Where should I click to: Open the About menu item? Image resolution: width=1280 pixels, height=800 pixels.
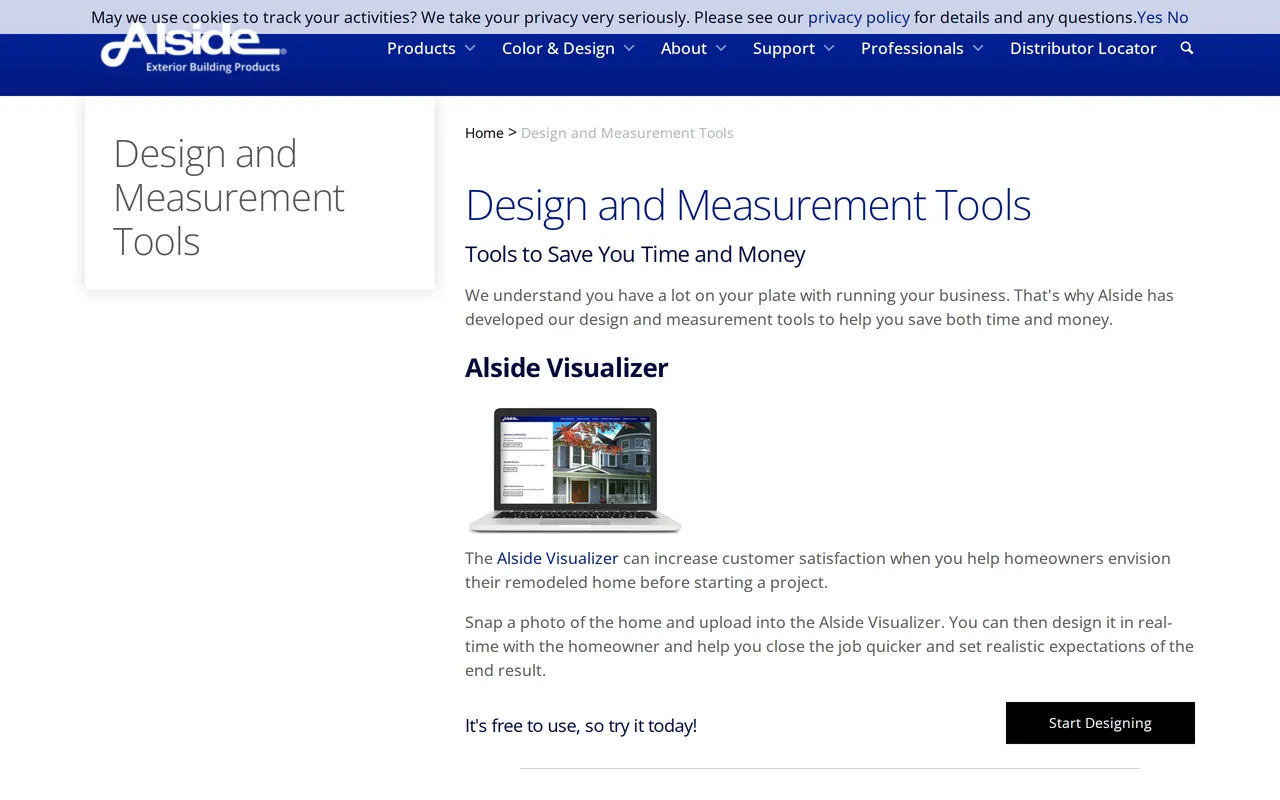click(684, 48)
